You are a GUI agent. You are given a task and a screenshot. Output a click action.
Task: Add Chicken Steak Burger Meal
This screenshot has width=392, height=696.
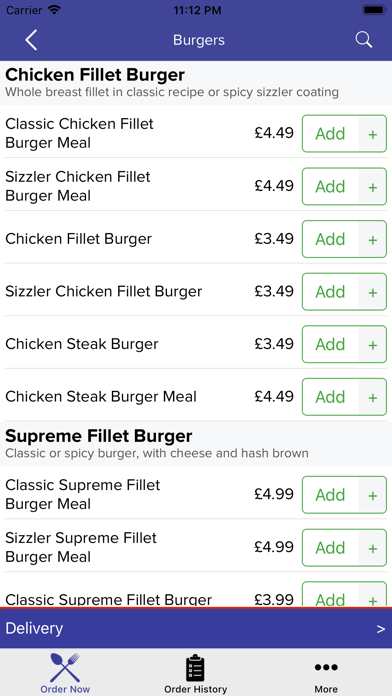(x=330, y=397)
